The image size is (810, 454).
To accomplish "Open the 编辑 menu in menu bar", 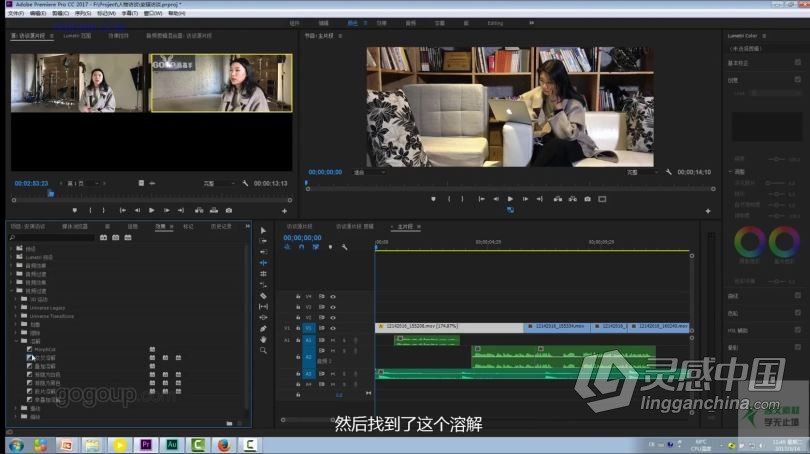I will (36, 13).
